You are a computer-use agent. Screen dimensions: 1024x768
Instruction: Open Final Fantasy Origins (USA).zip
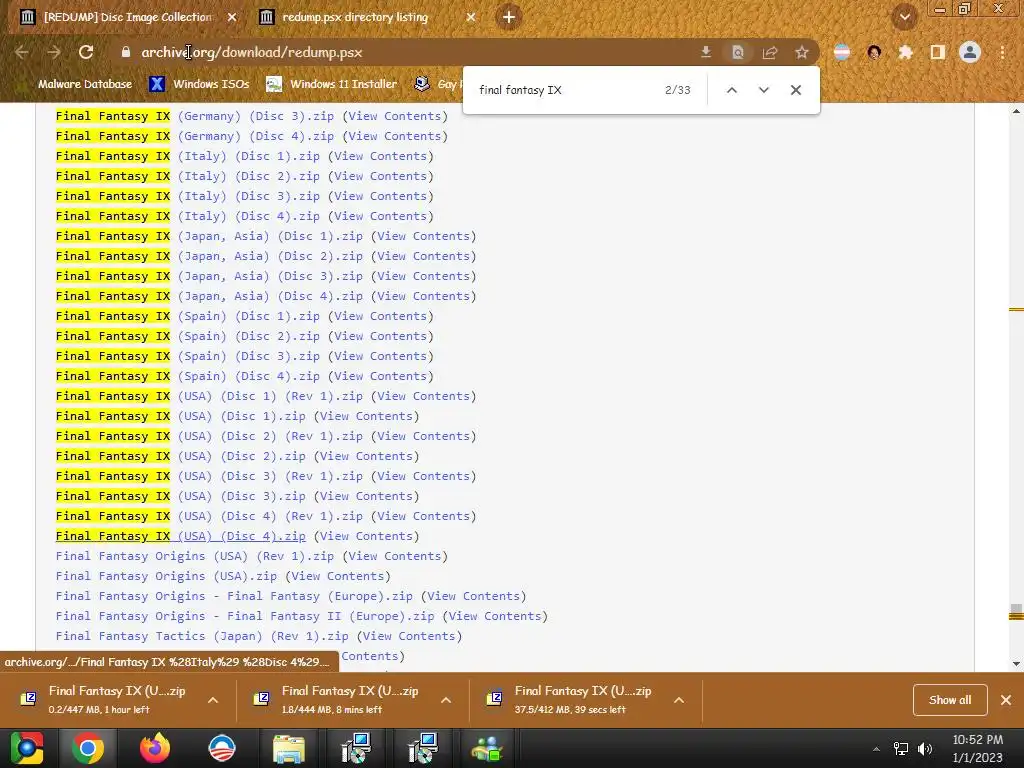166,576
